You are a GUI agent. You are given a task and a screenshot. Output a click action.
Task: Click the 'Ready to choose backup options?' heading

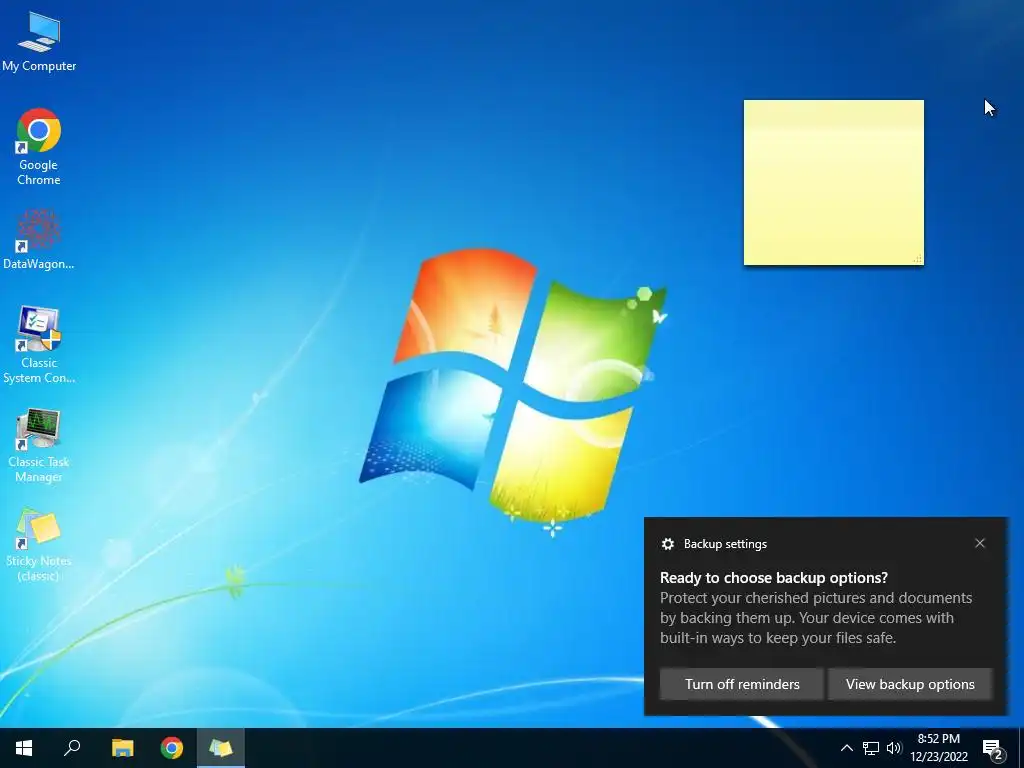tap(774, 577)
